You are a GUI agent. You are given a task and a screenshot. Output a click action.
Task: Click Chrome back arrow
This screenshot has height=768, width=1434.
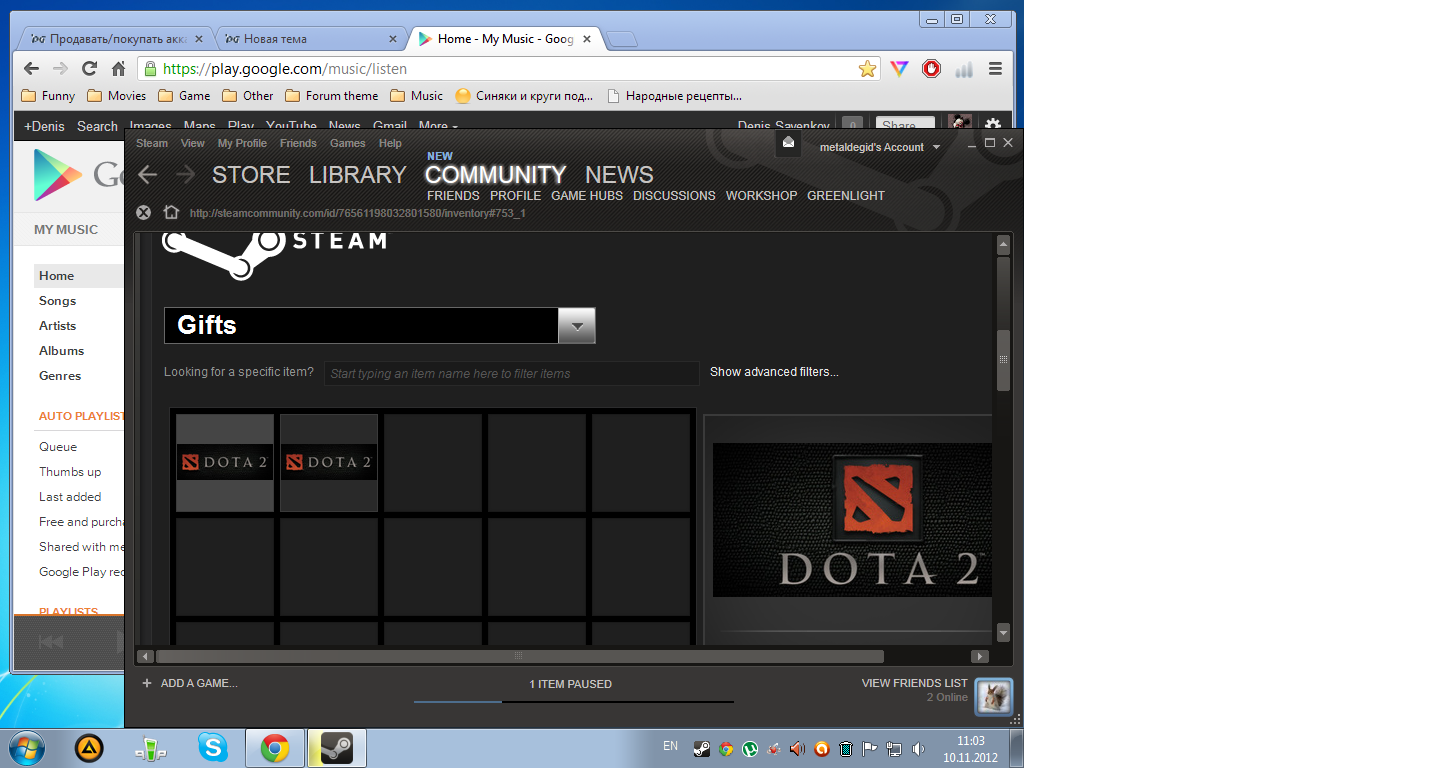coord(31,68)
